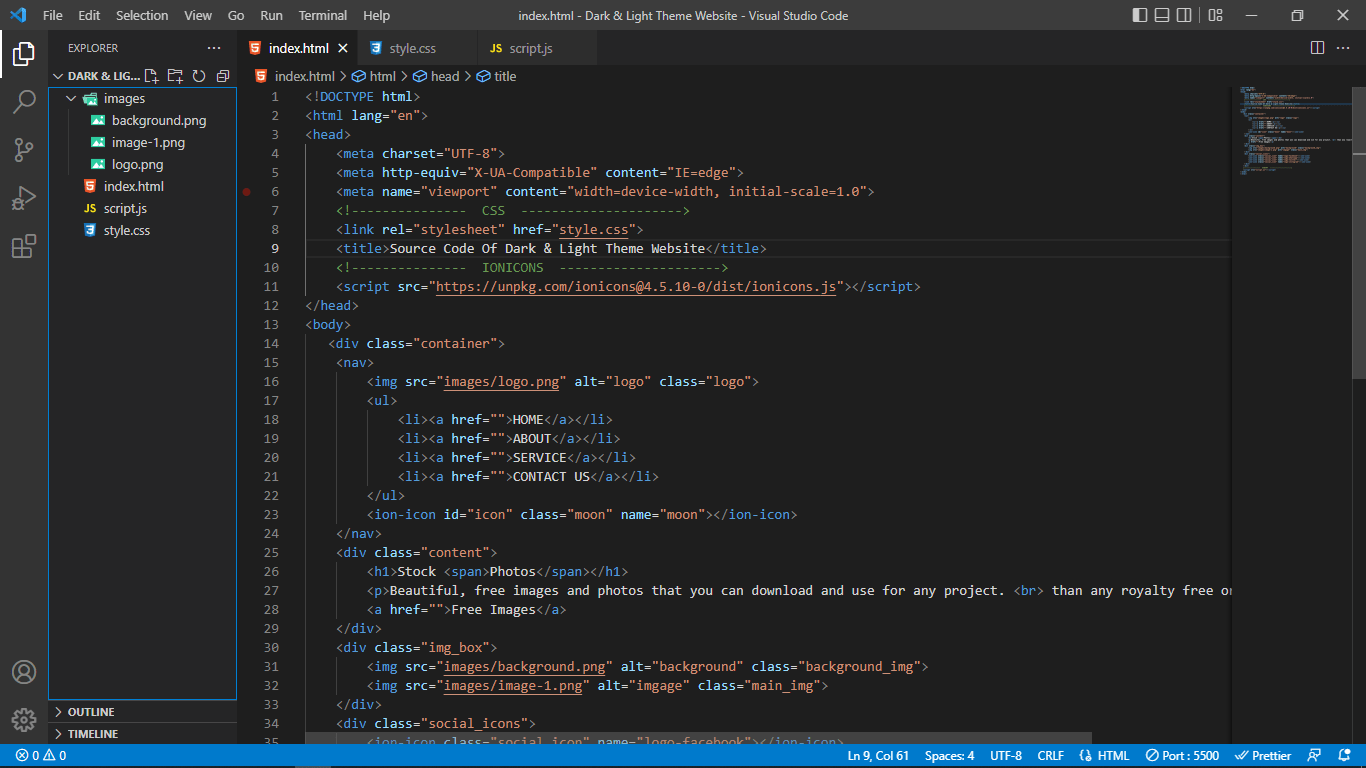The image size is (1366, 768).
Task: Open editor more actions ellipsis
Action: point(1345,48)
